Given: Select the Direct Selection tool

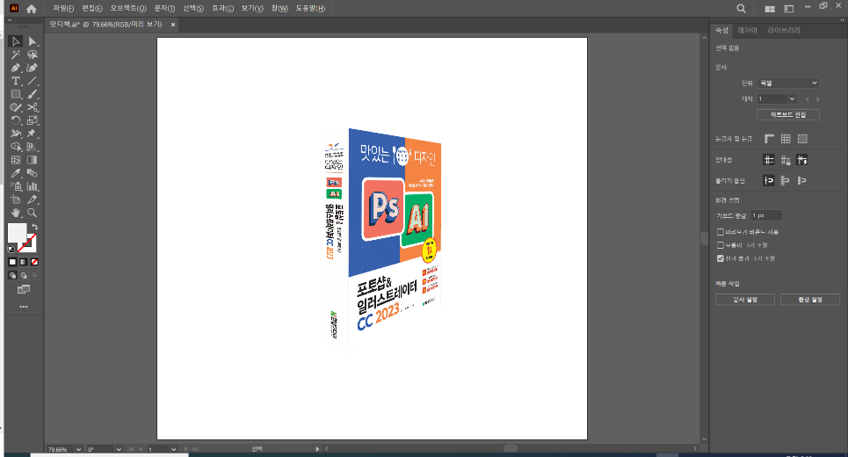Looking at the screenshot, I should click(x=32, y=42).
